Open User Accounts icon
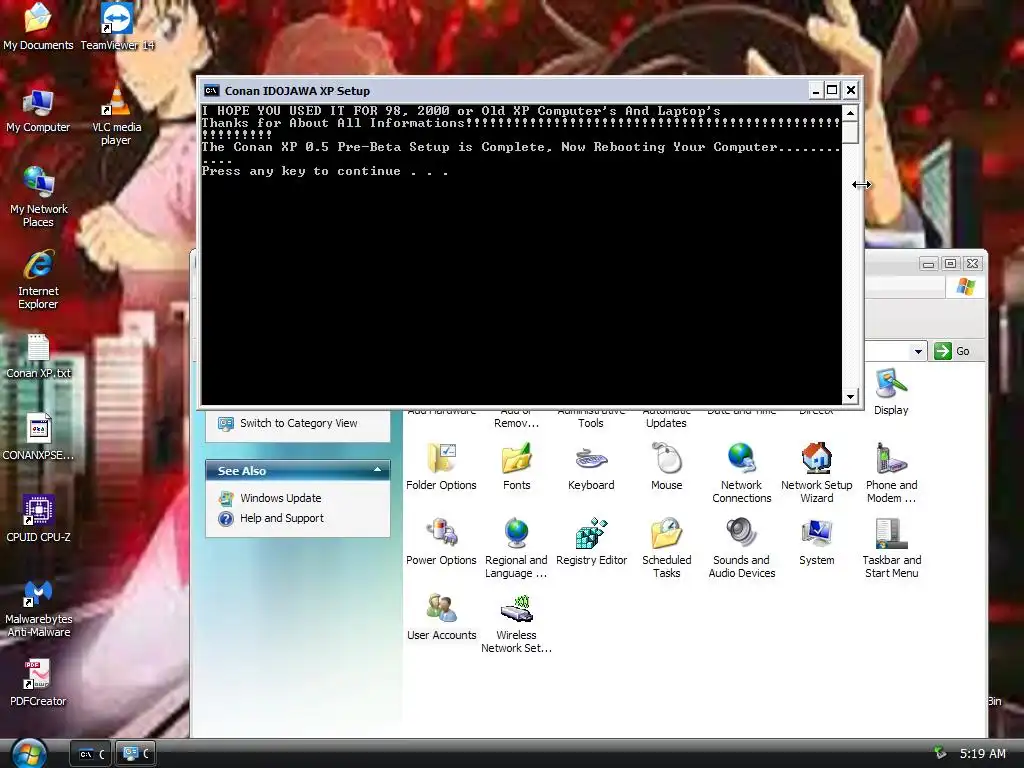 [x=441, y=616]
